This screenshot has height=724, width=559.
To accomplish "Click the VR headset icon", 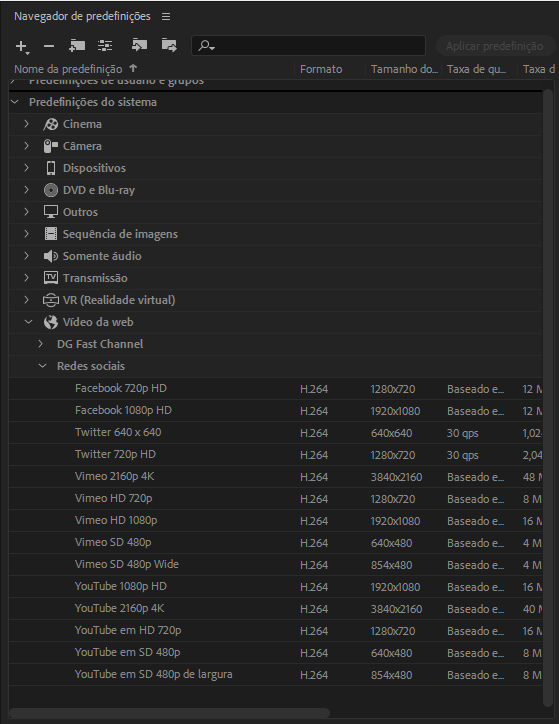I will (51, 300).
